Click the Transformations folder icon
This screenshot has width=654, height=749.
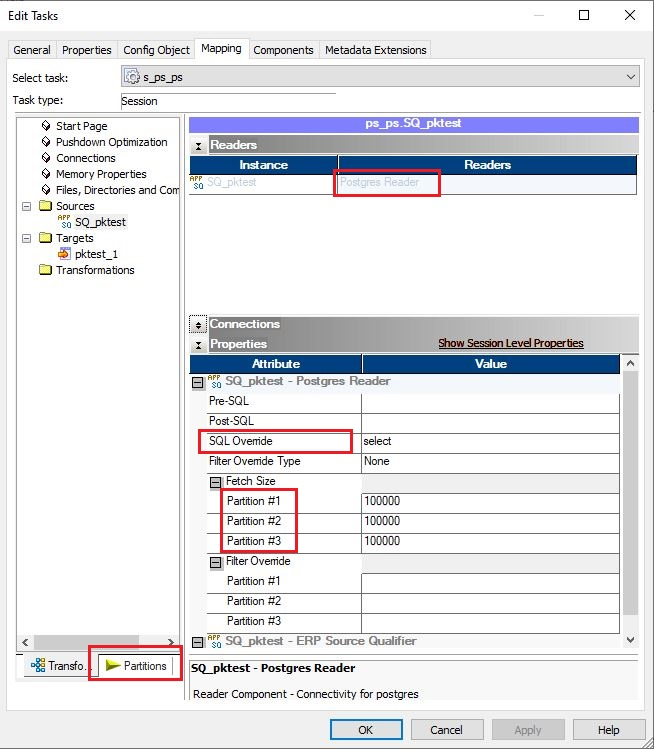(45, 269)
